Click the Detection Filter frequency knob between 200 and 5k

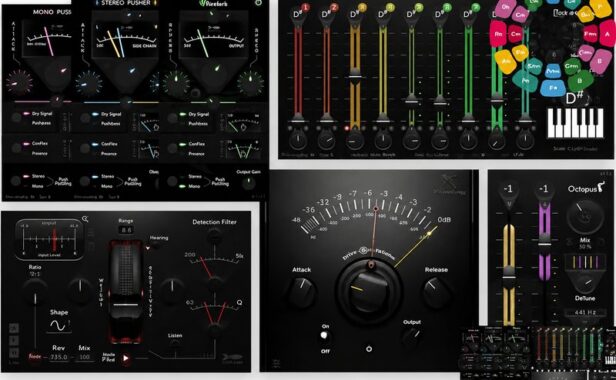pos(214,284)
